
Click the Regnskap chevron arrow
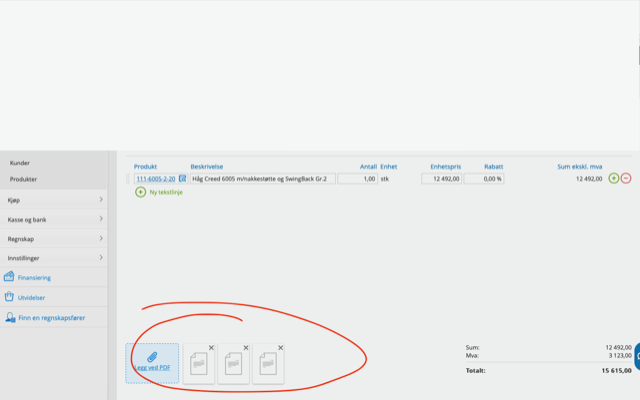point(101,238)
